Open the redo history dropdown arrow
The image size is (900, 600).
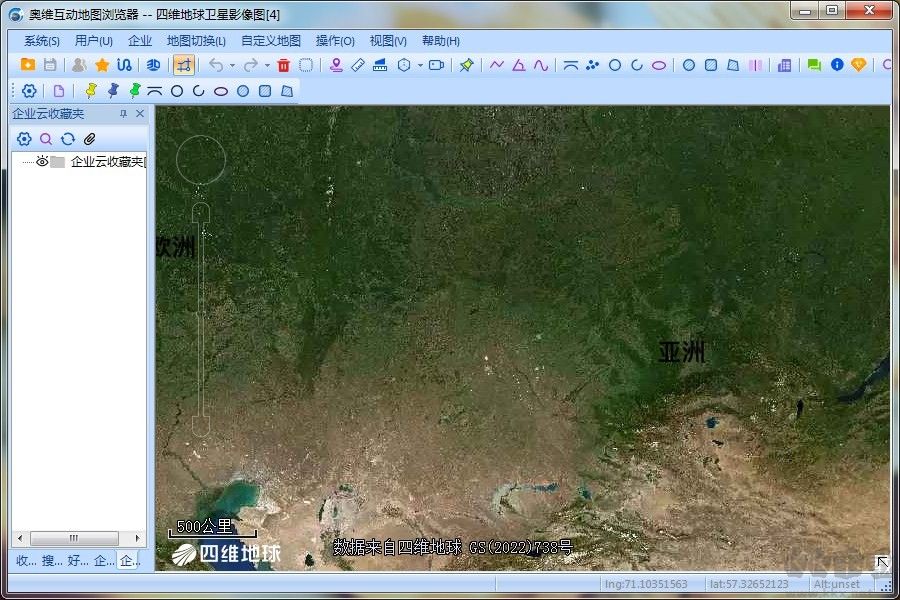pos(267,66)
